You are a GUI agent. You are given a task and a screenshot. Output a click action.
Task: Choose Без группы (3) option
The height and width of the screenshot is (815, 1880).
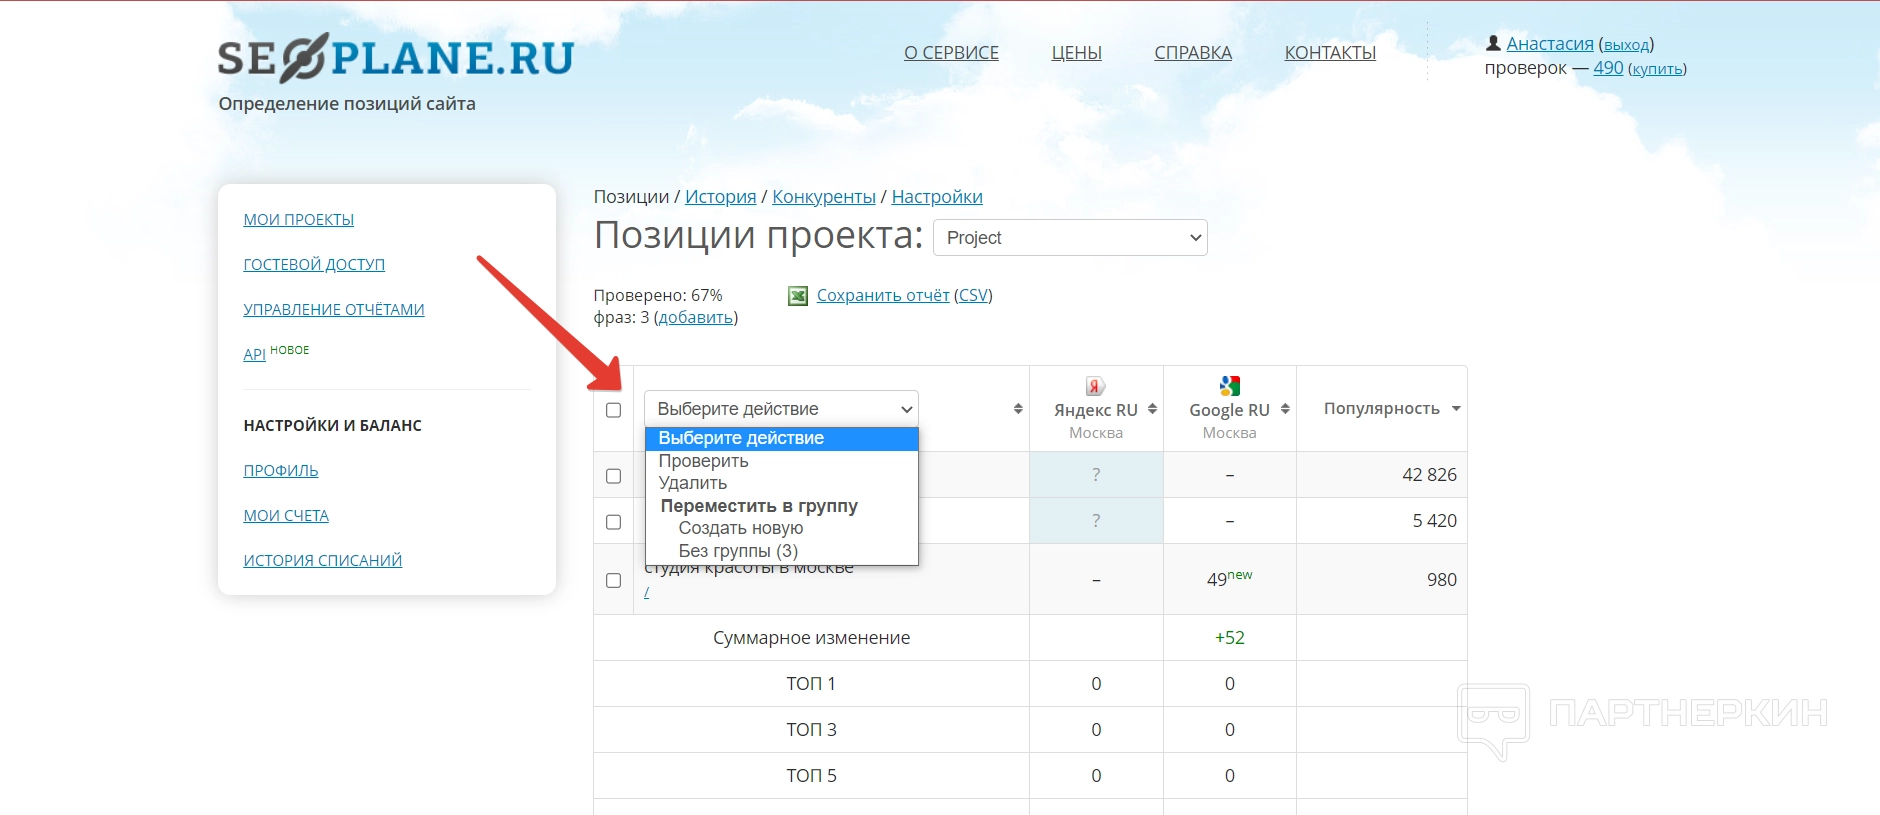(782, 551)
